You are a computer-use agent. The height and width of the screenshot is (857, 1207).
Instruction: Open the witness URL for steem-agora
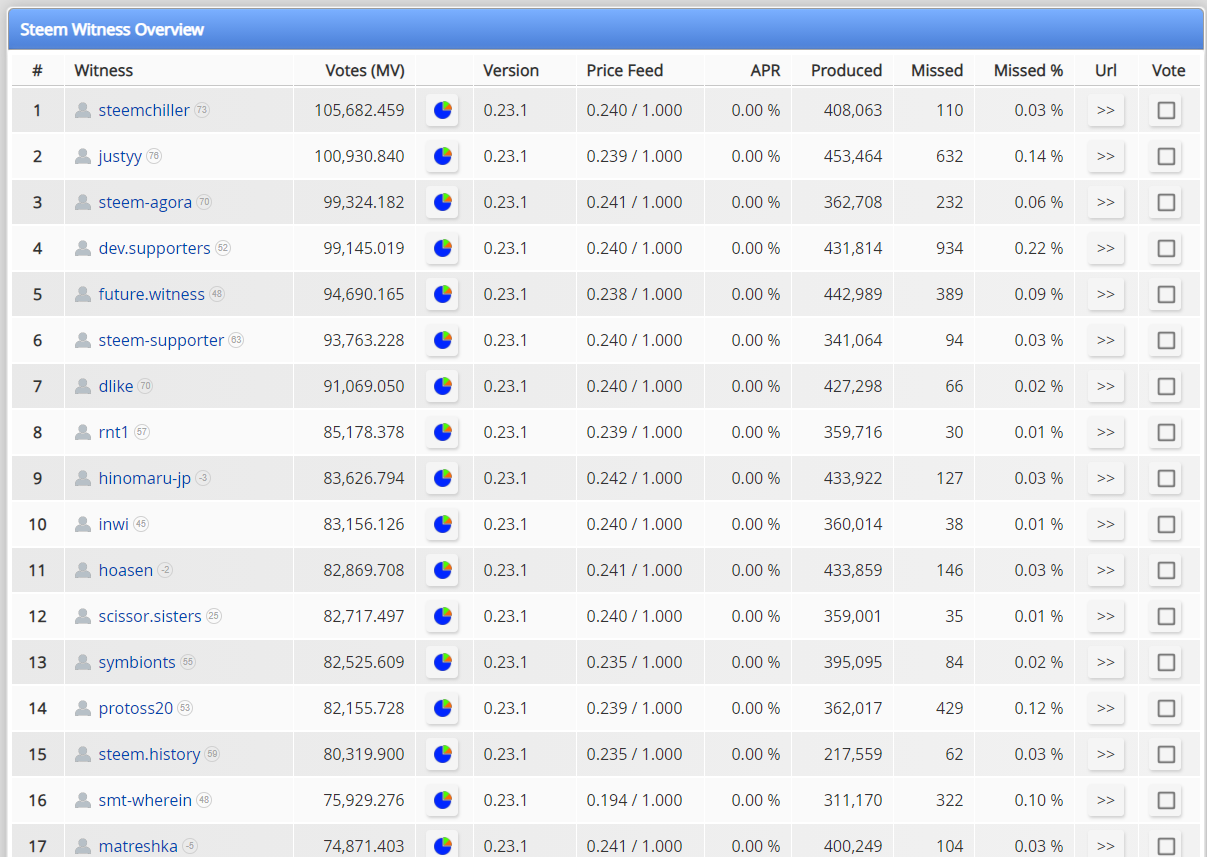click(1106, 202)
